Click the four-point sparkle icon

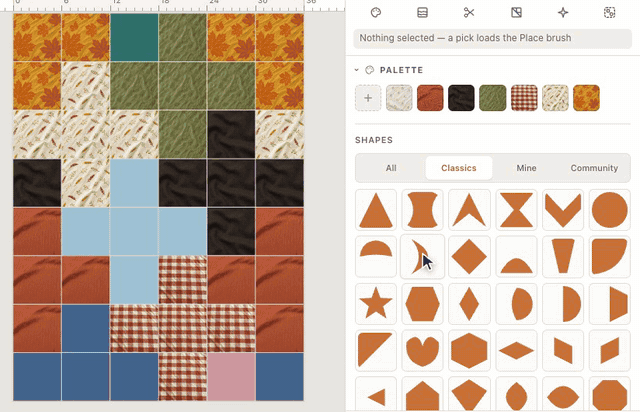563,13
